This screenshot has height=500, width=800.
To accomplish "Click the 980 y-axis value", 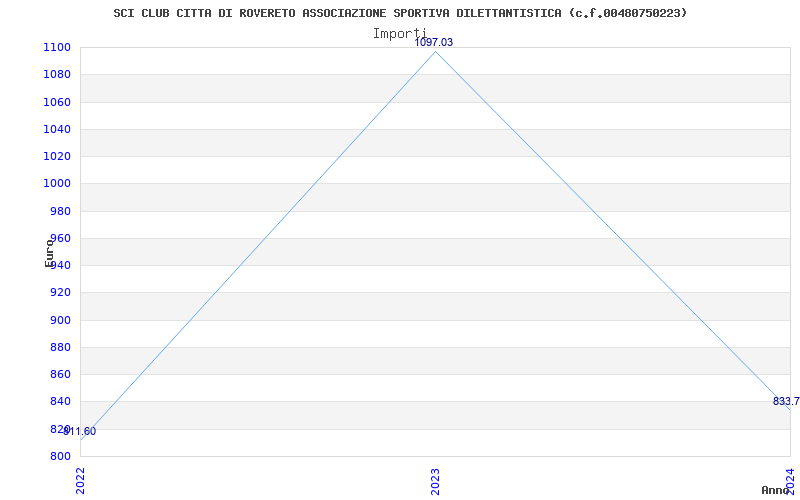I will click(x=60, y=211).
